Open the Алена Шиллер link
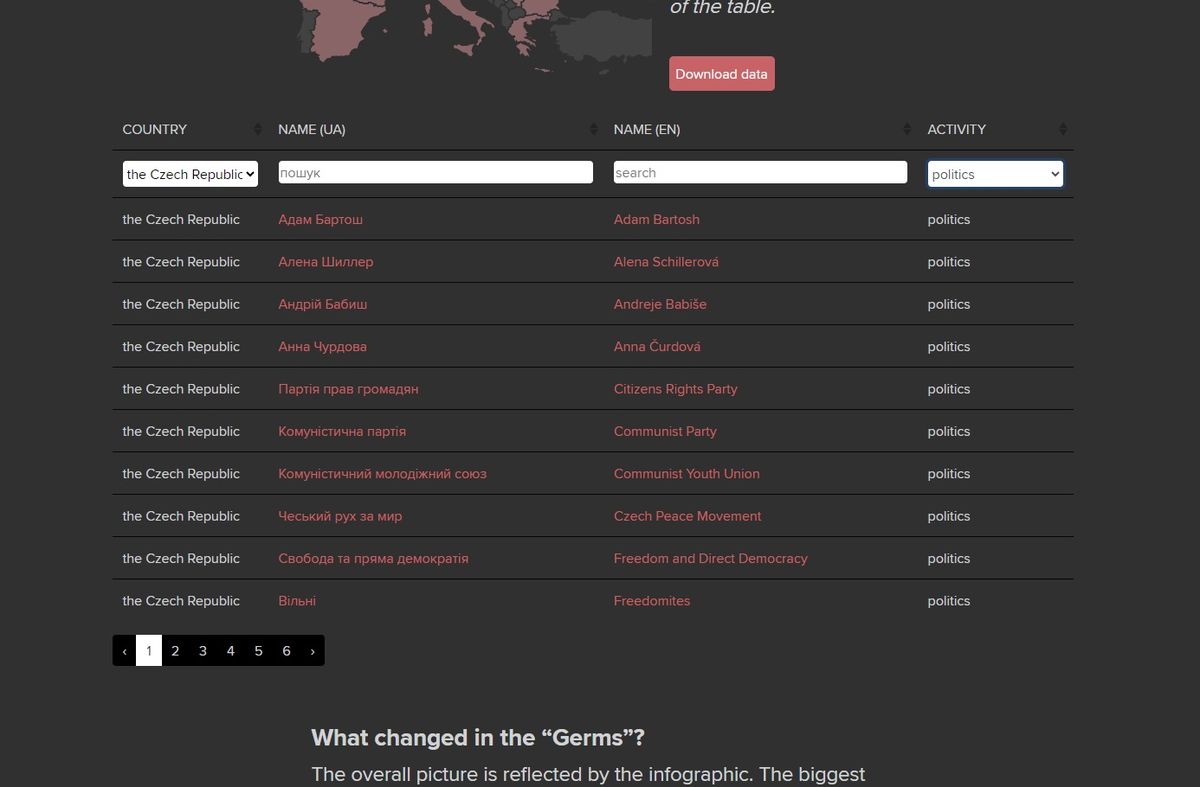The width and height of the screenshot is (1200, 787). point(325,262)
